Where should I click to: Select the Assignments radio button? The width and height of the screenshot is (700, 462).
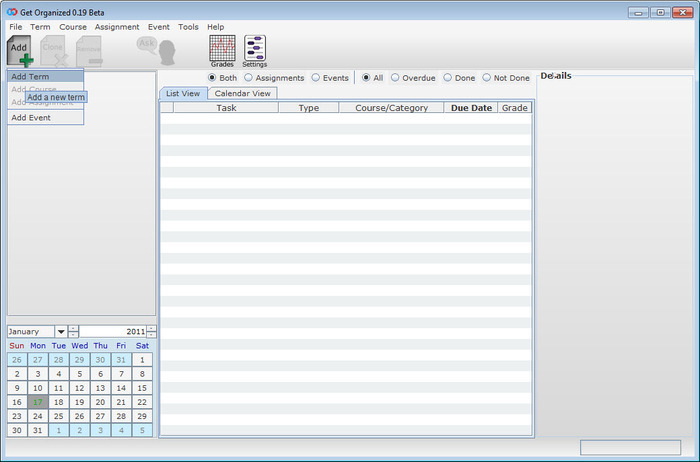pyautogui.click(x=249, y=78)
